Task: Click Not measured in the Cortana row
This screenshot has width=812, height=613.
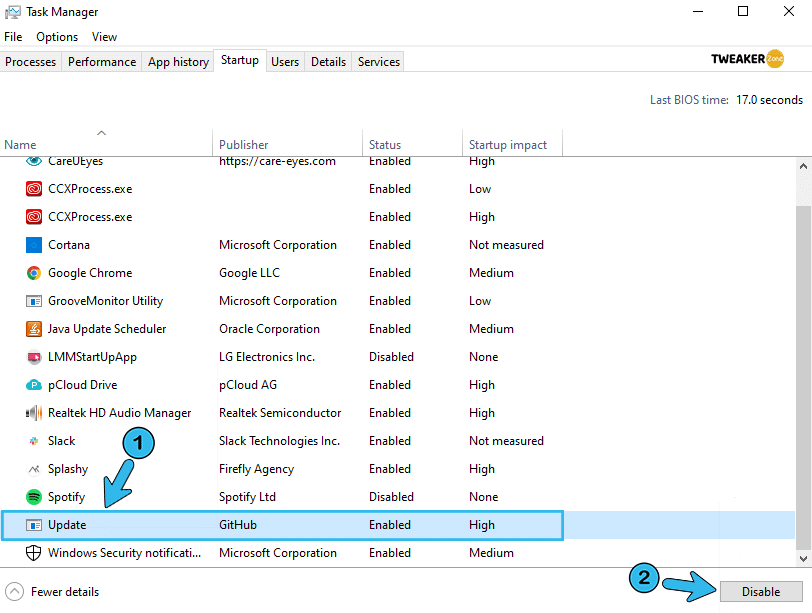Action: (506, 245)
